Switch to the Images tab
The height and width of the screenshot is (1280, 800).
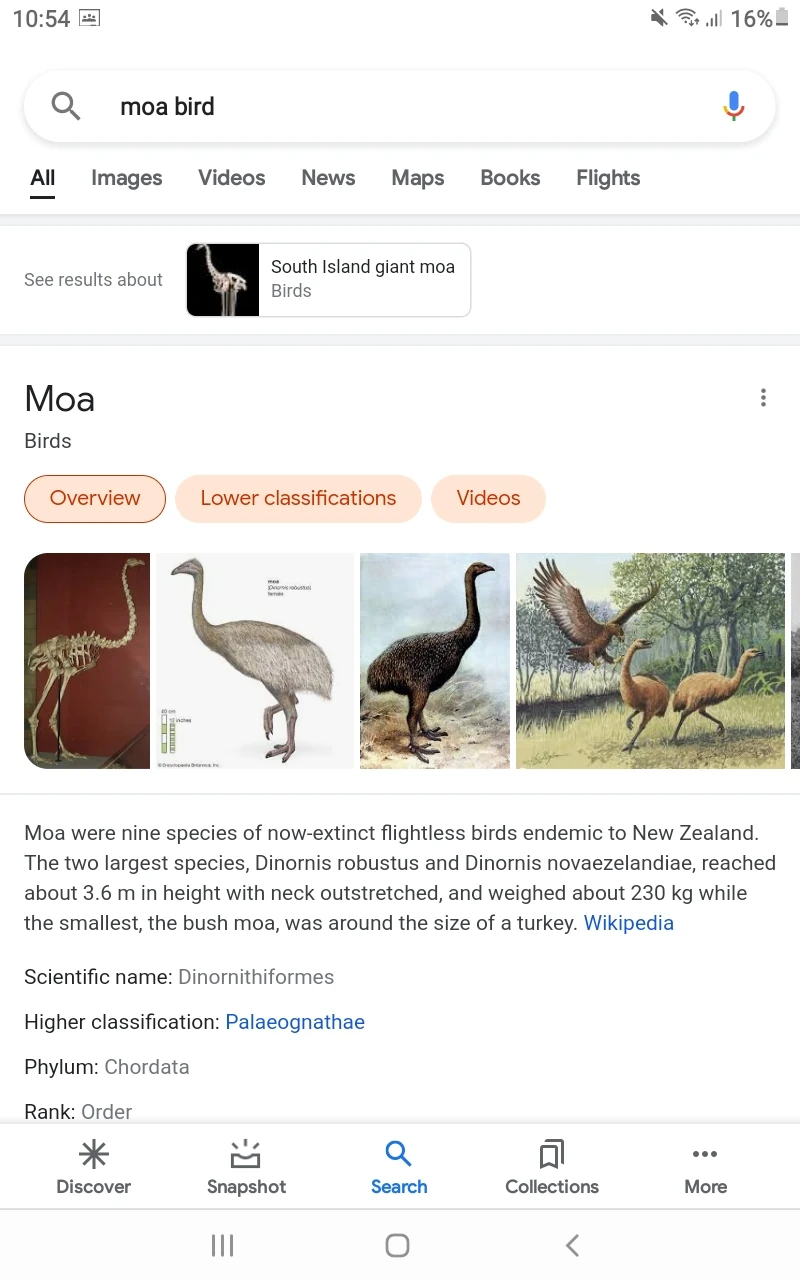point(126,178)
